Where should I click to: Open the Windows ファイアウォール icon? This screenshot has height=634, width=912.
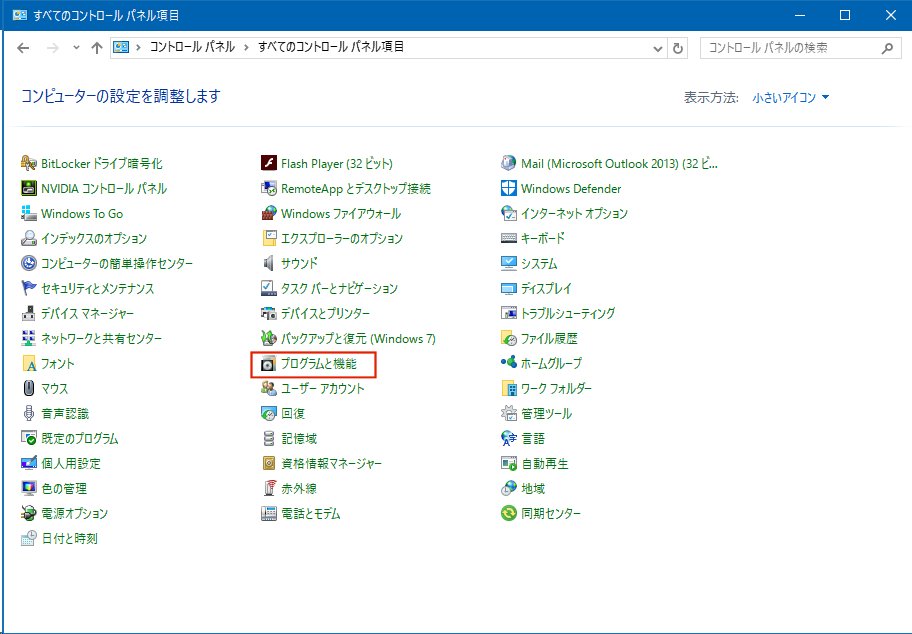pos(269,213)
